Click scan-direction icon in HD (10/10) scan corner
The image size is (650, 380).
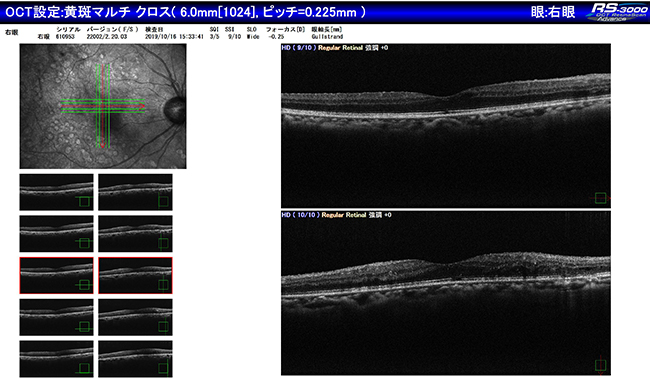600,365
